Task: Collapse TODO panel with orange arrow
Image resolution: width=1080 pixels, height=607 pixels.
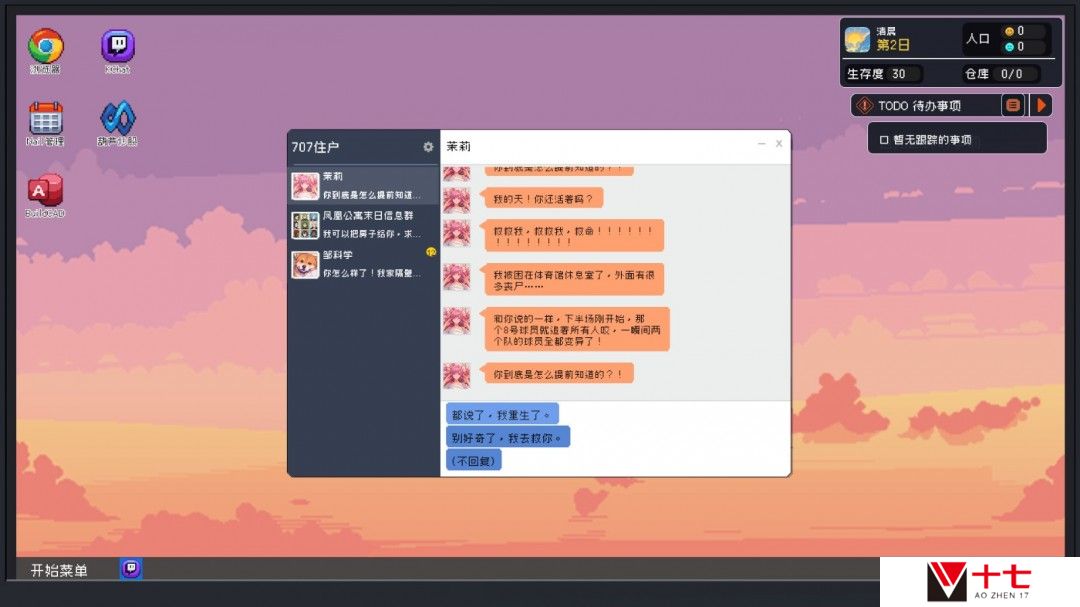Action: point(1041,105)
